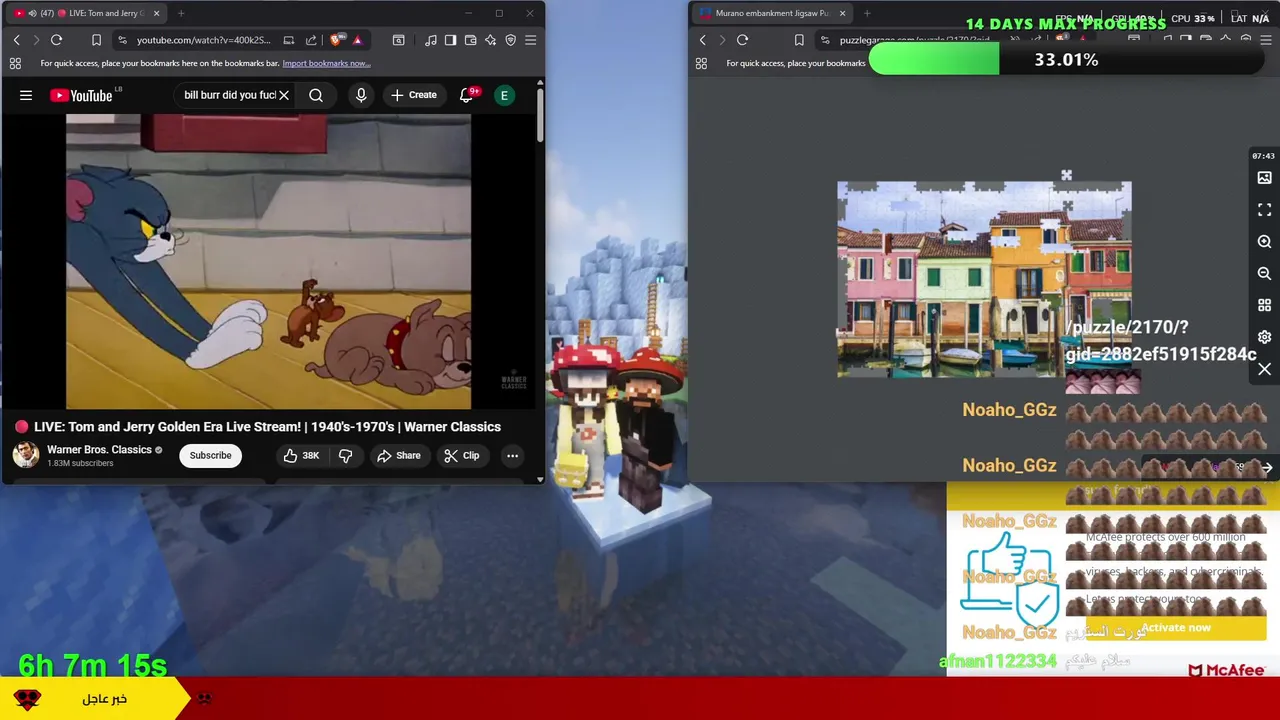Open the green E account avatar

[x=505, y=95]
